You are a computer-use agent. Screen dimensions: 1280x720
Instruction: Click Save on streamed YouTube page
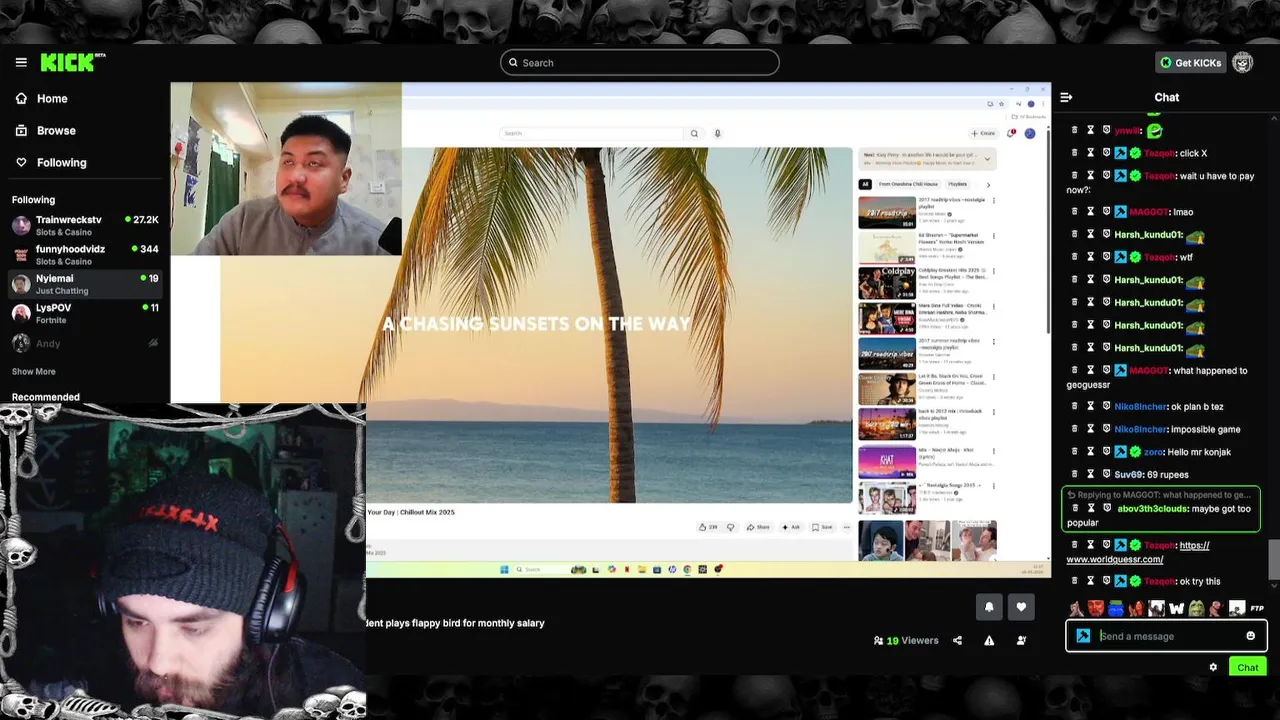(822, 527)
